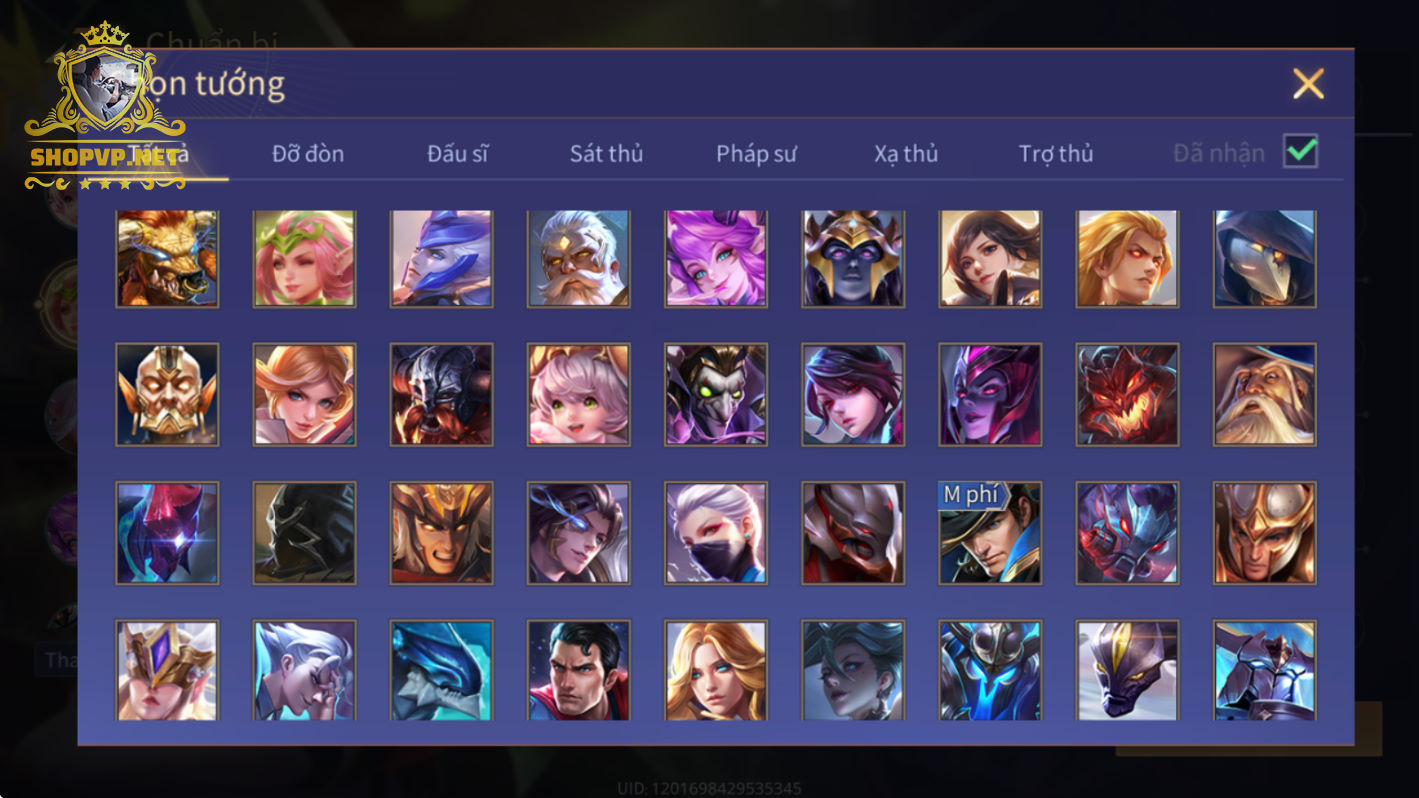Image resolution: width=1419 pixels, height=798 pixels.
Task: Select the white-bearded old wizard hero
Action: [1265, 395]
